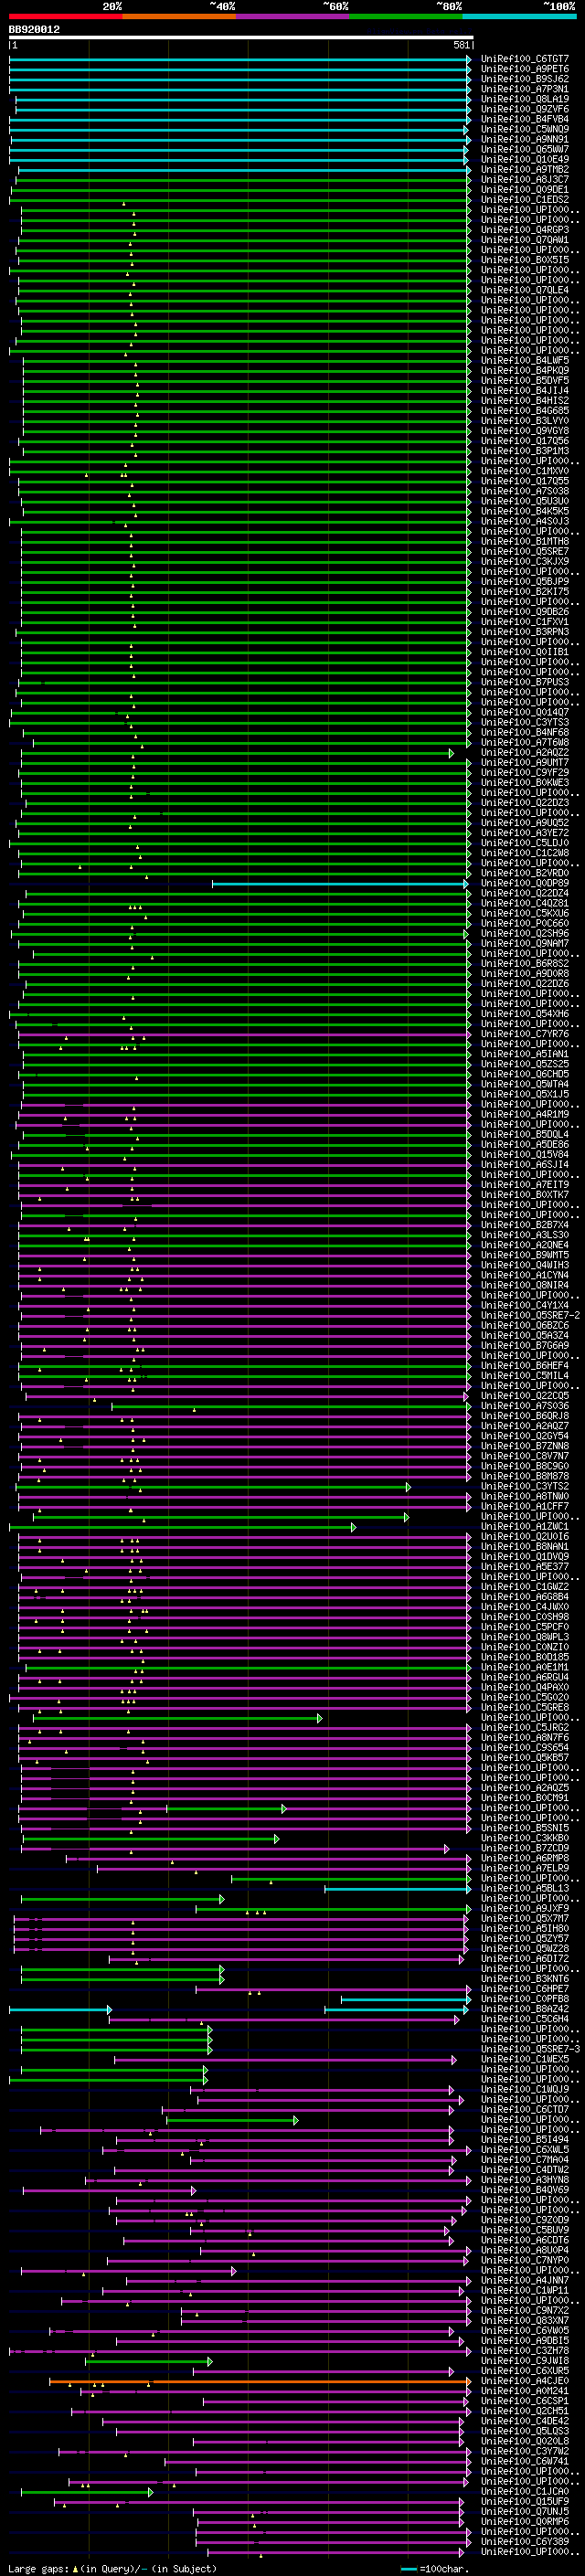Screen dimensions: 585x2576
Task: Click the 581 end position label
Action: [462, 45]
